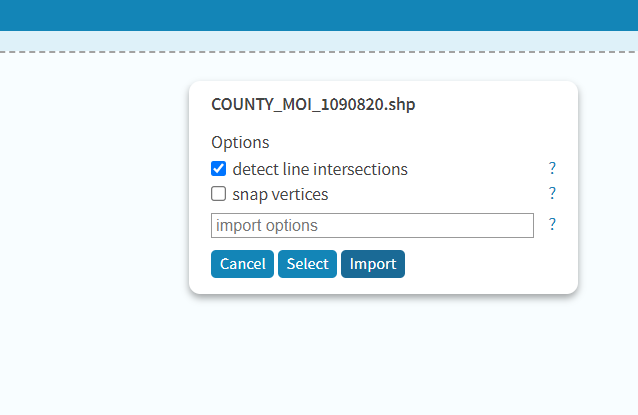Click the dark blue header bar

(x=319, y=15)
